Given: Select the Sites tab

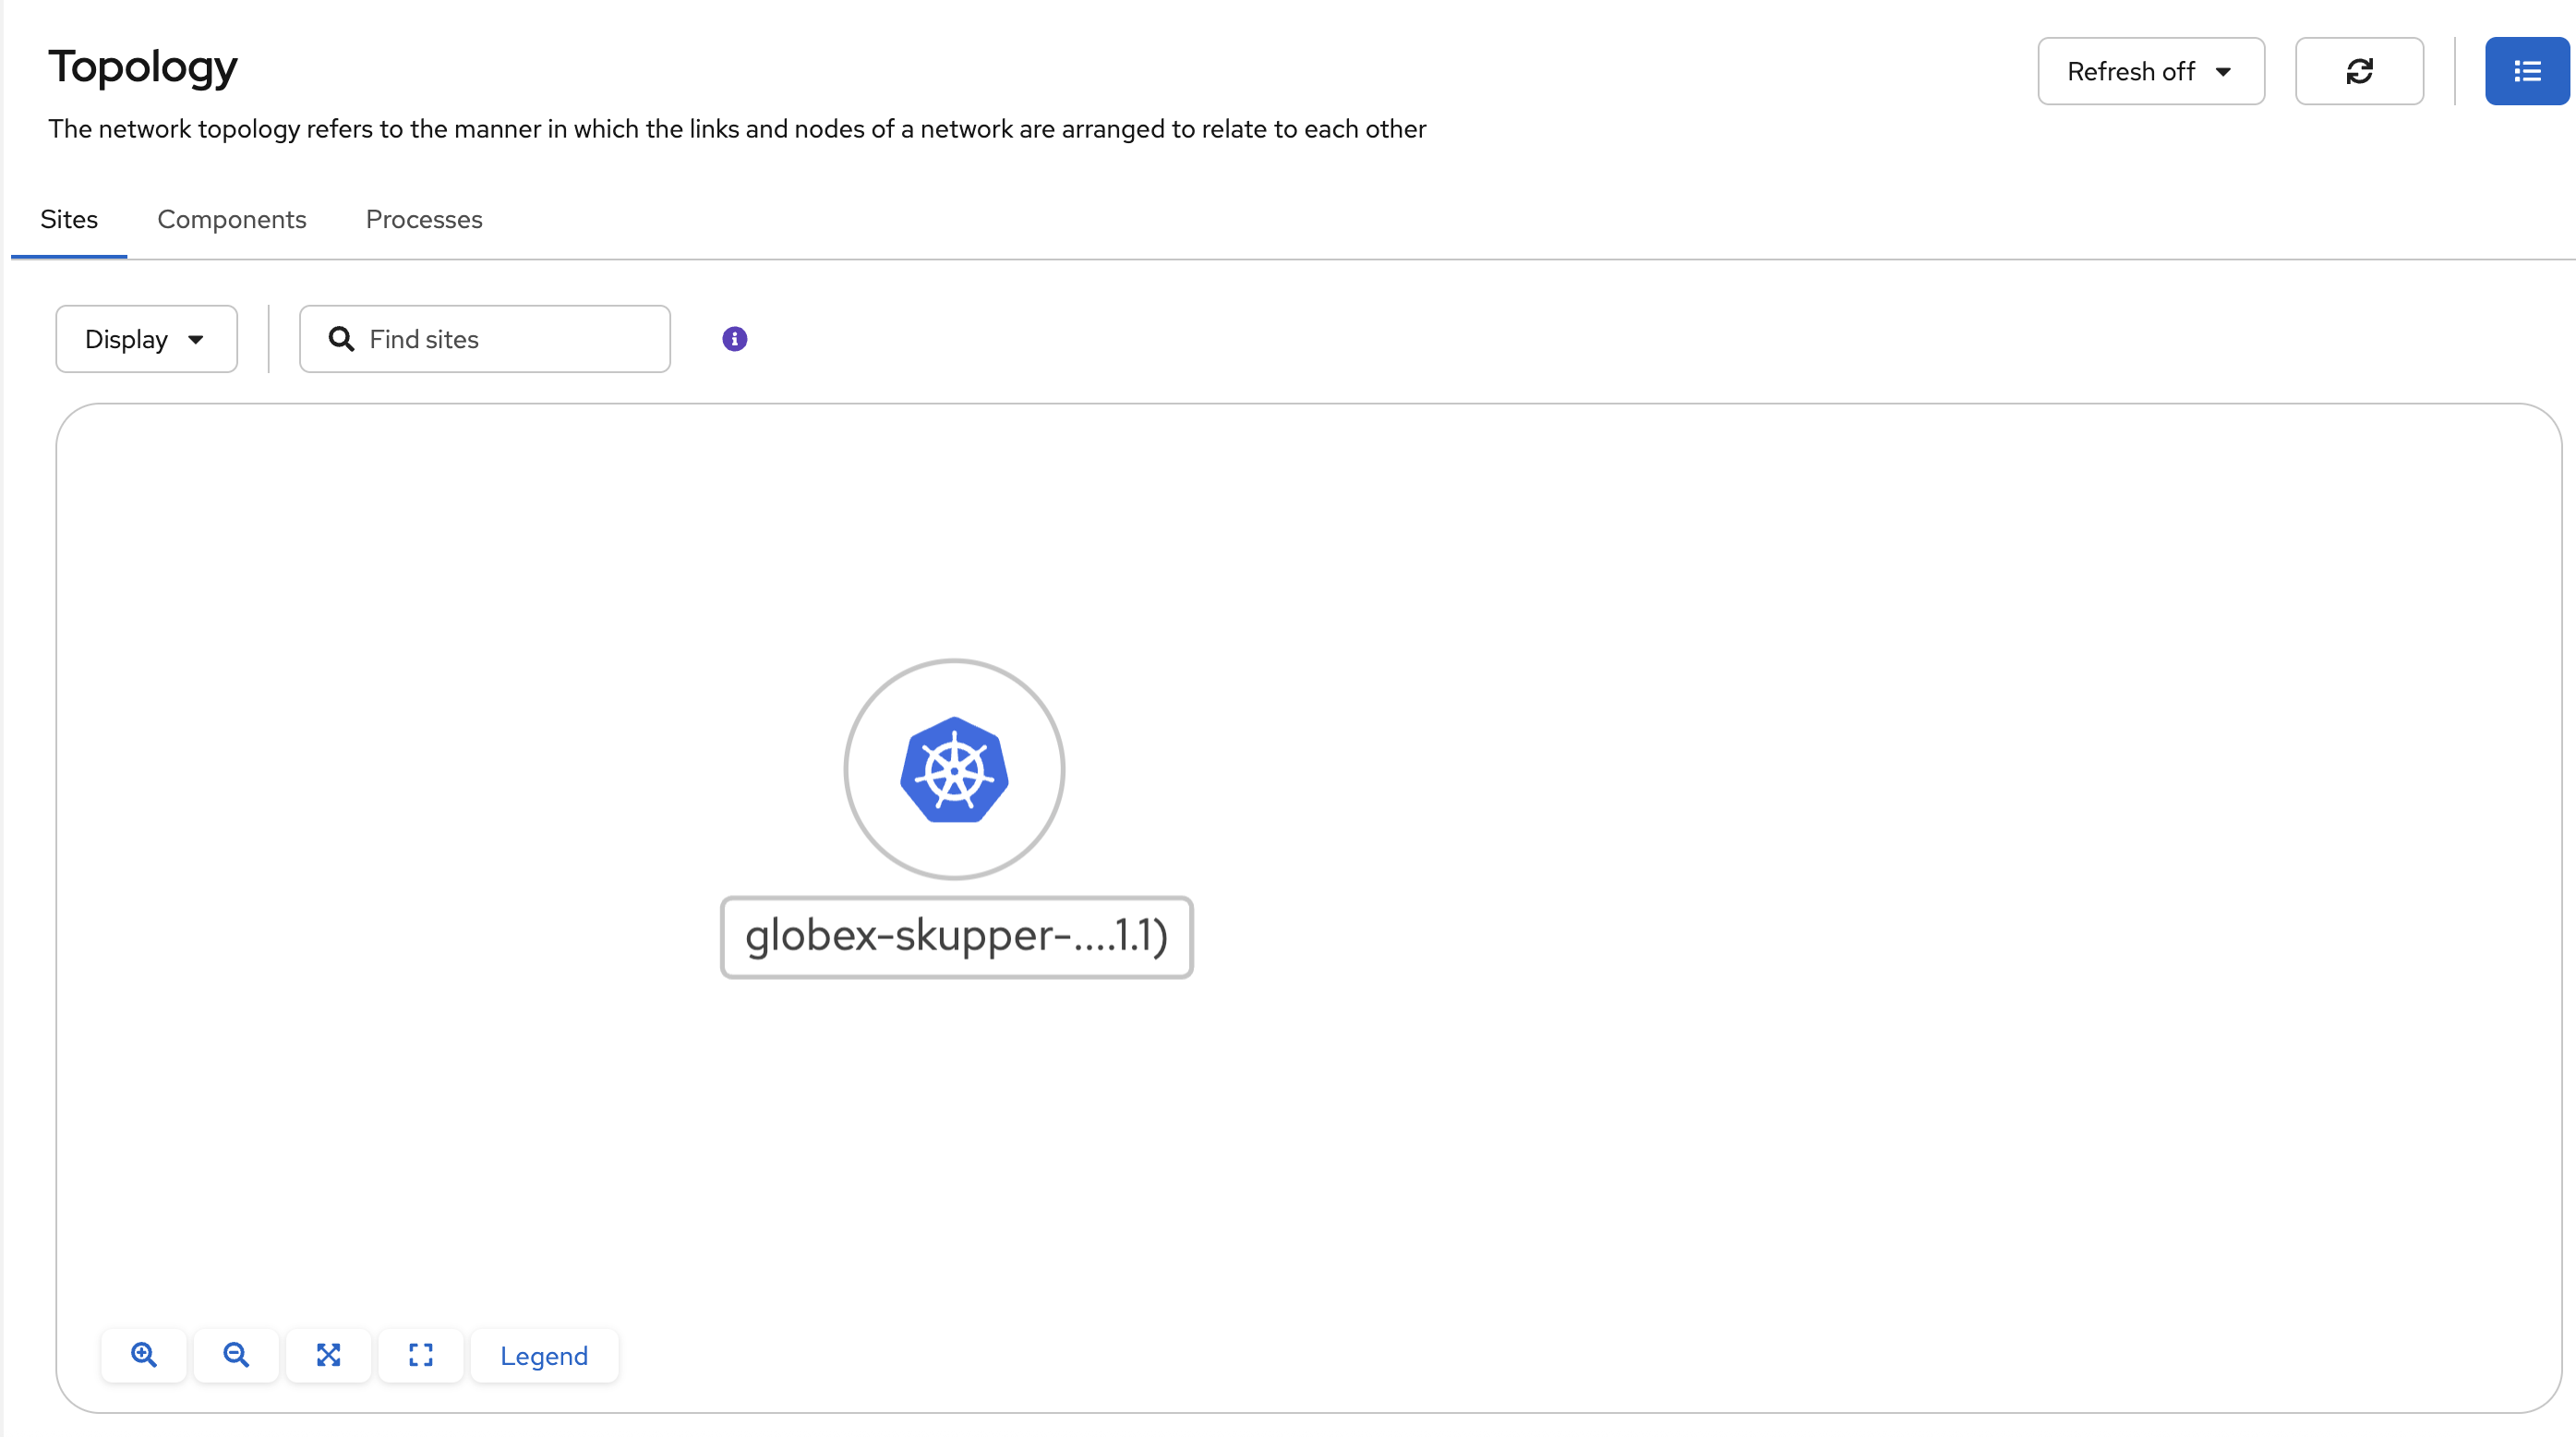Looking at the screenshot, I should 69,219.
